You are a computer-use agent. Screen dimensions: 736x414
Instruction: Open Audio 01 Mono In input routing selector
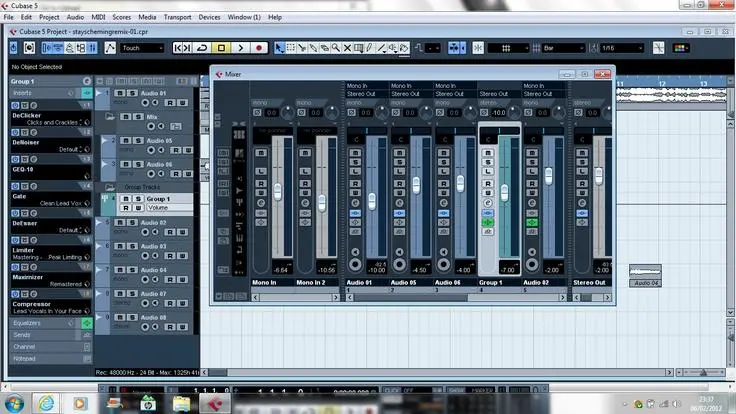[367, 86]
